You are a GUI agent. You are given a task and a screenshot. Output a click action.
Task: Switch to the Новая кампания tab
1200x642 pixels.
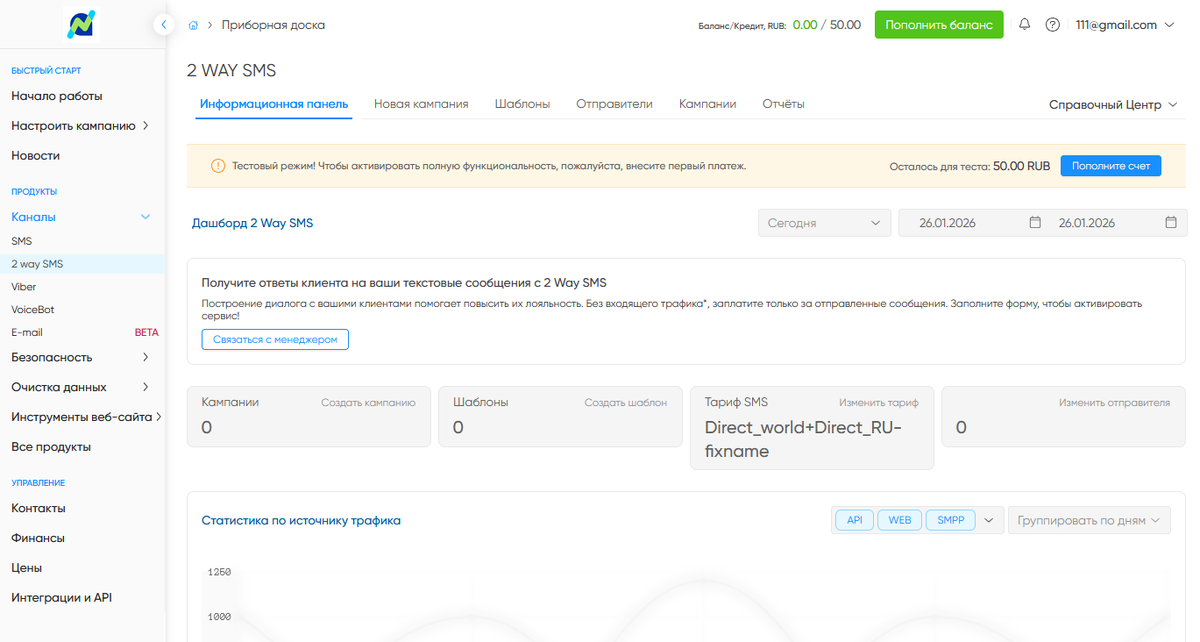(x=421, y=104)
